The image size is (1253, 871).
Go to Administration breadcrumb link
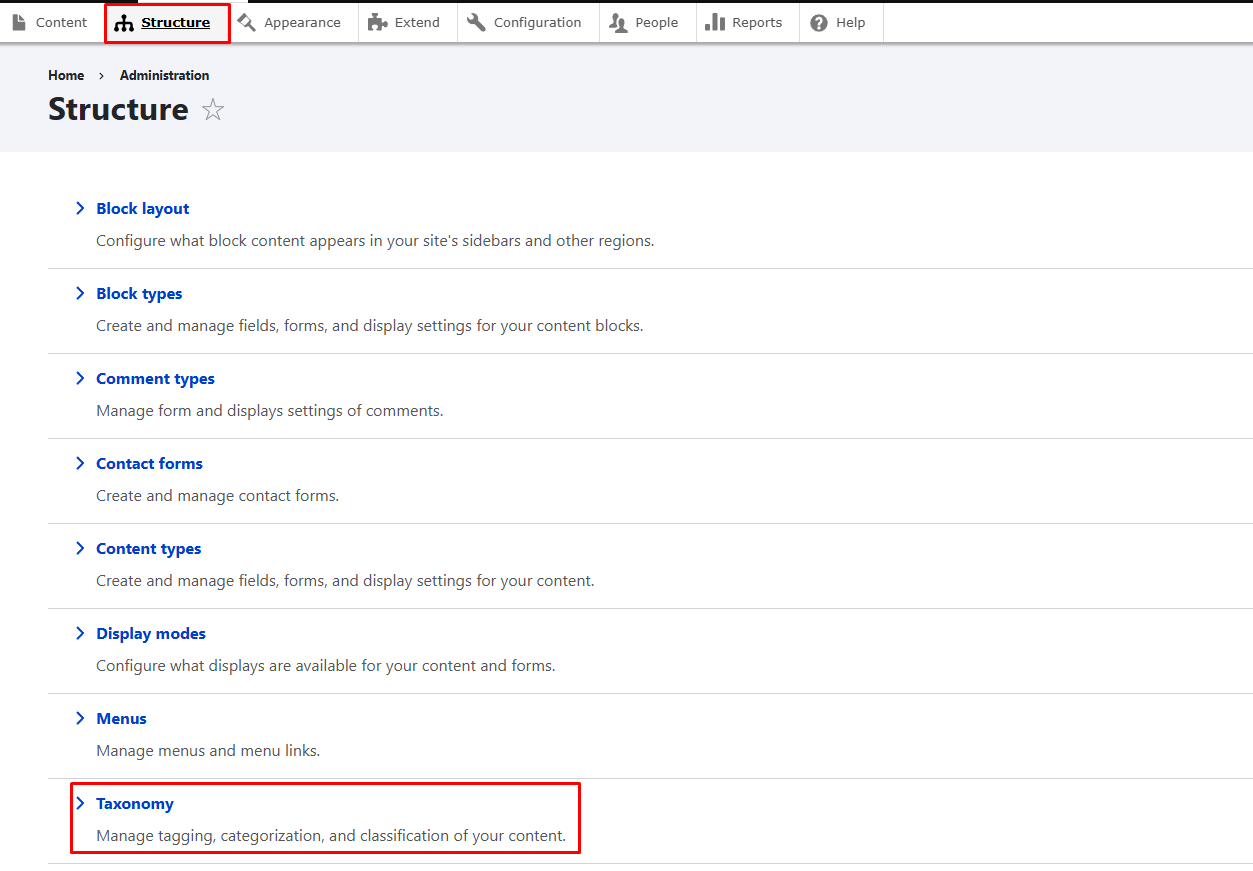pos(164,75)
